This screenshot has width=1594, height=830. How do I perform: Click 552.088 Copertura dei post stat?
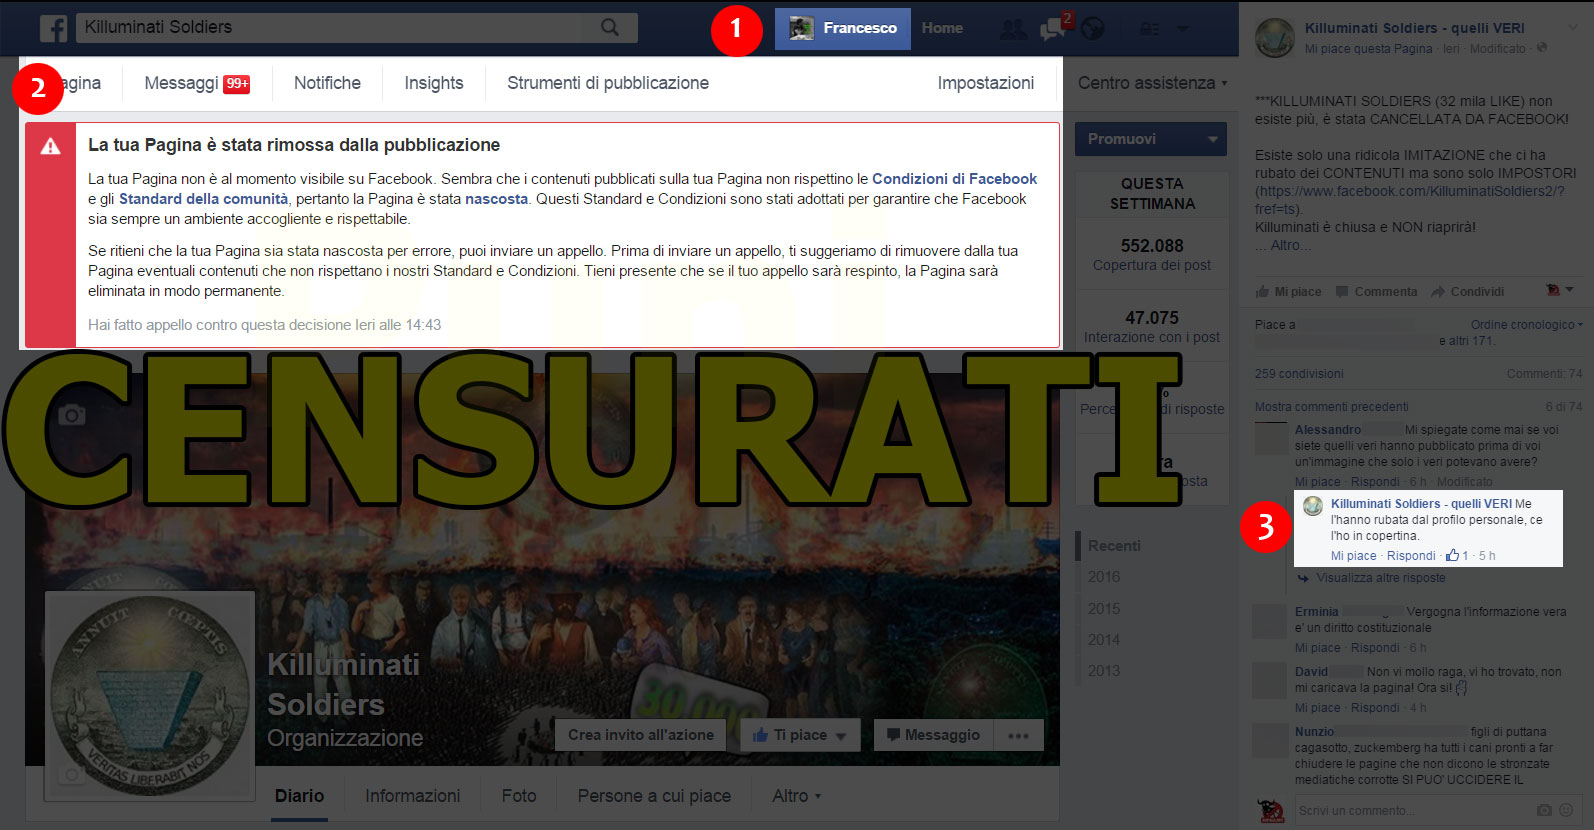(1151, 254)
